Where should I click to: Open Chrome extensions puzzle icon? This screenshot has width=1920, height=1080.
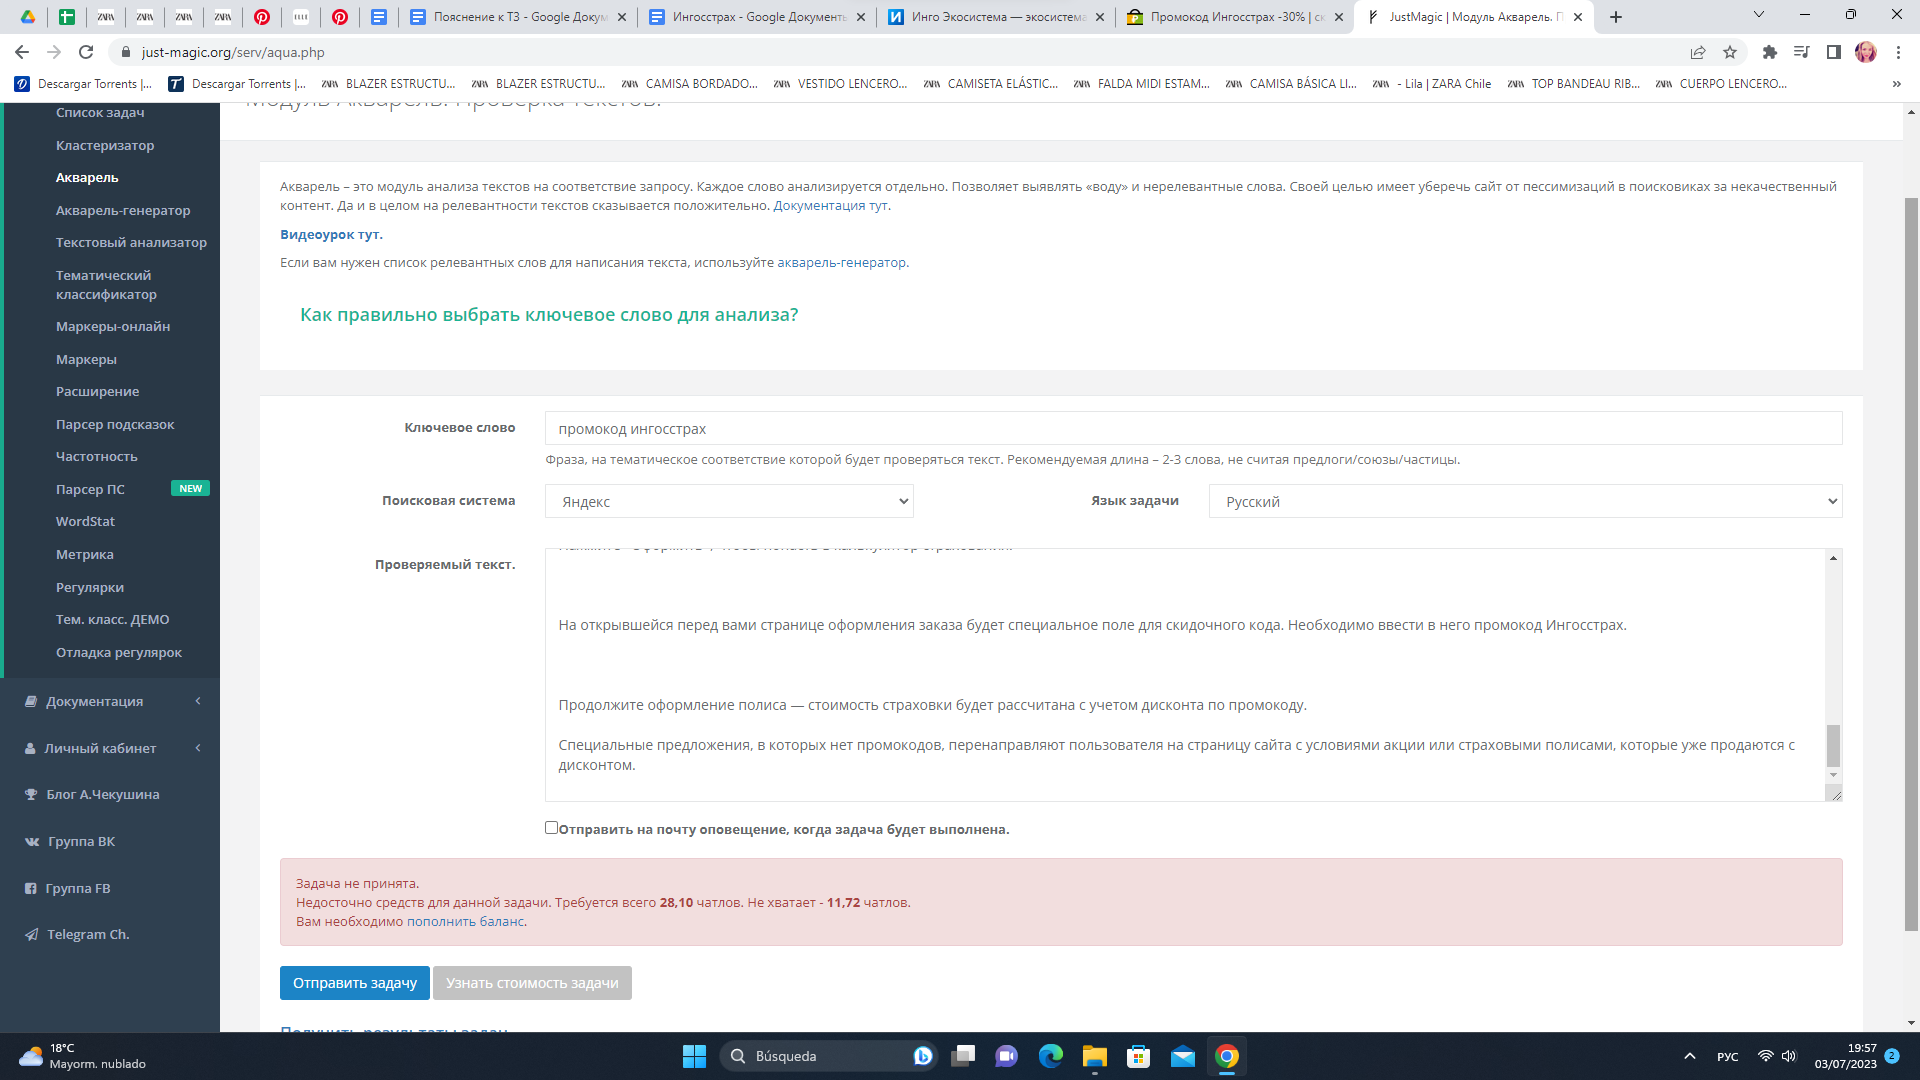click(x=1769, y=52)
